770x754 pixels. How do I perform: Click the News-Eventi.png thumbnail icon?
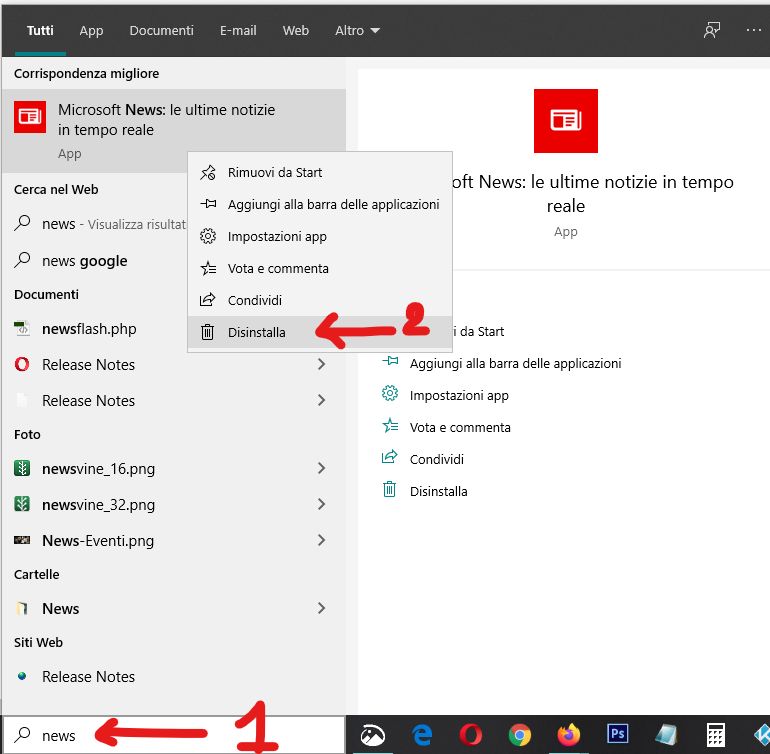(22, 540)
